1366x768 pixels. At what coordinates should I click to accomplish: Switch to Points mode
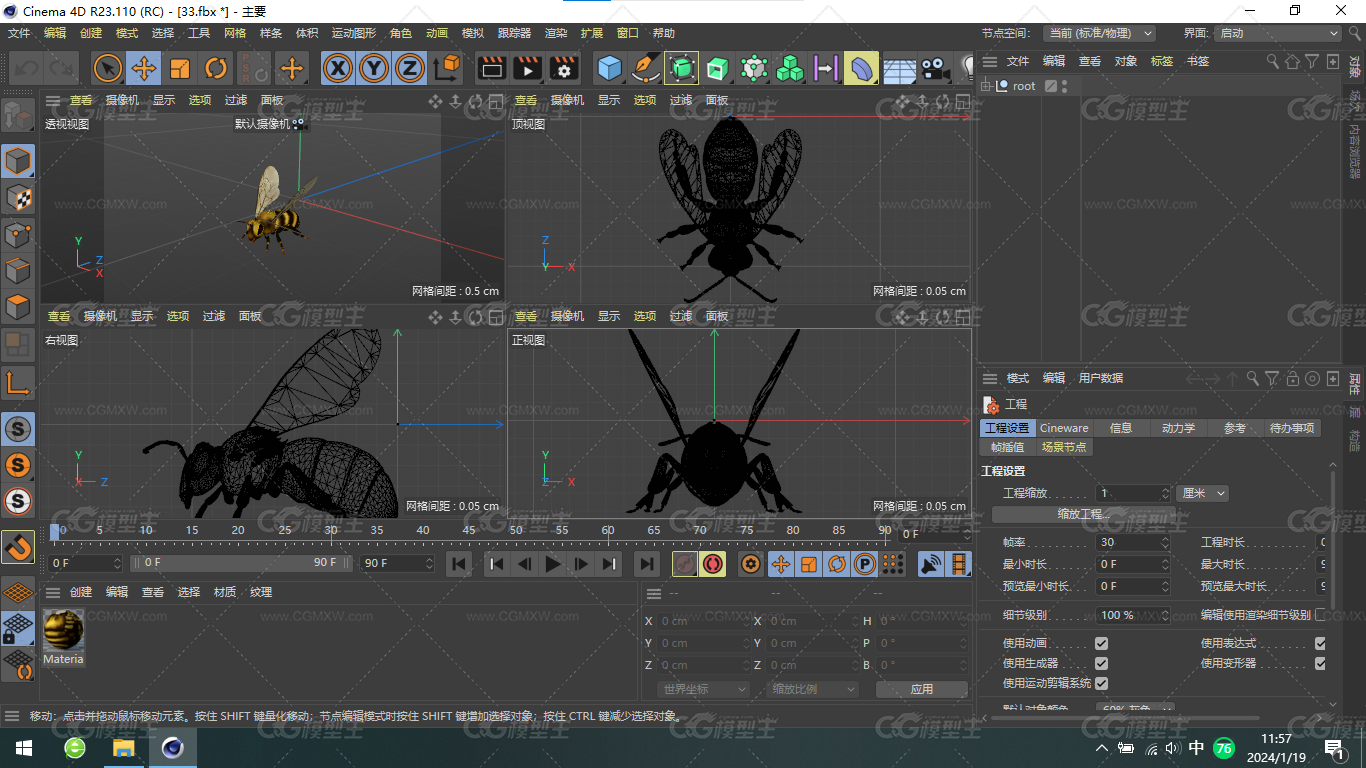pos(18,234)
